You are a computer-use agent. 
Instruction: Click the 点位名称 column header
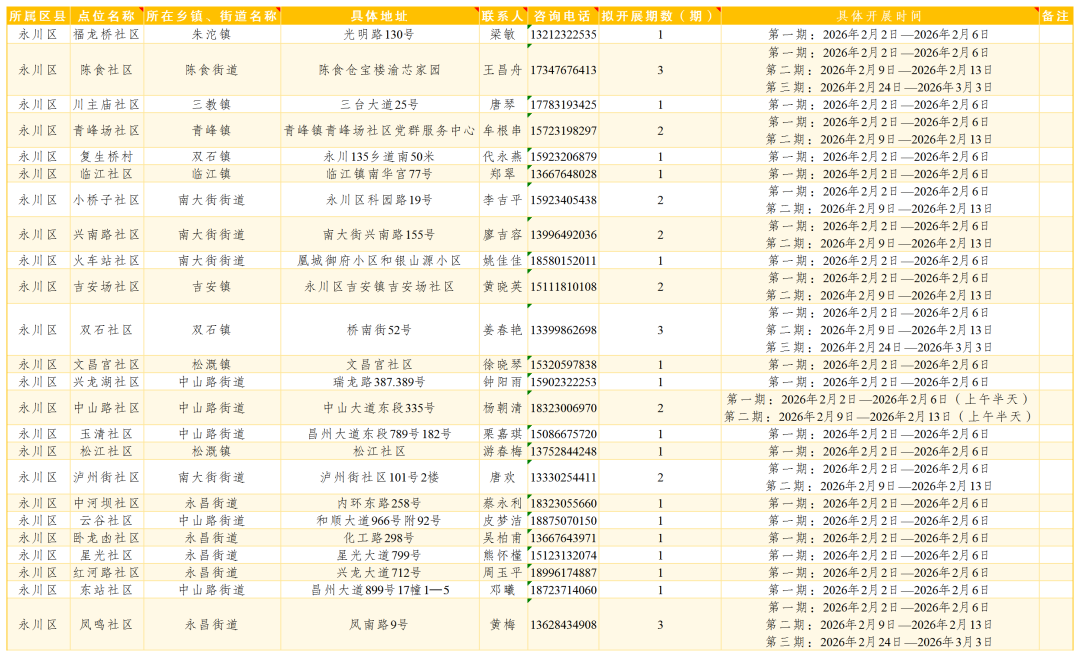106,16
